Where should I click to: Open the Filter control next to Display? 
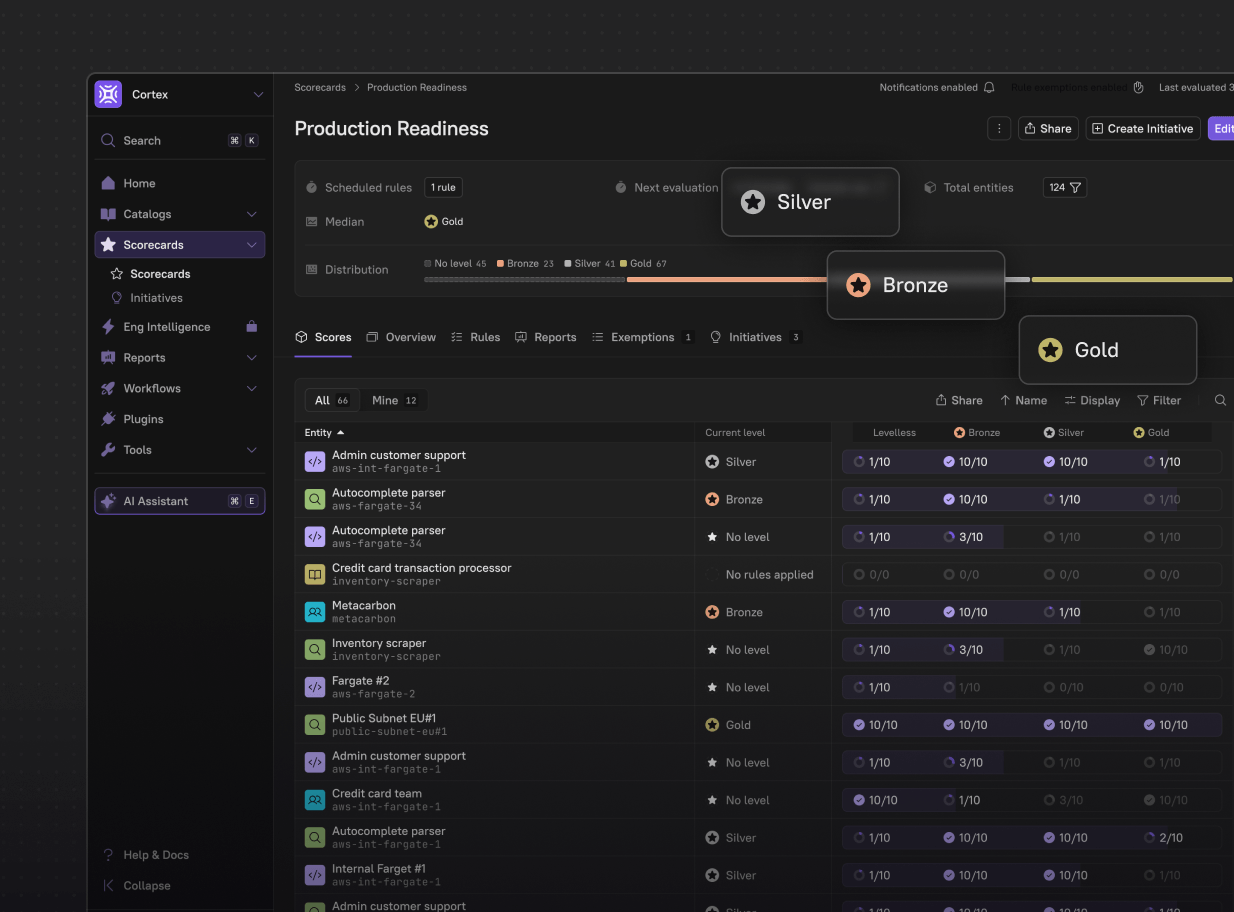pos(1159,400)
